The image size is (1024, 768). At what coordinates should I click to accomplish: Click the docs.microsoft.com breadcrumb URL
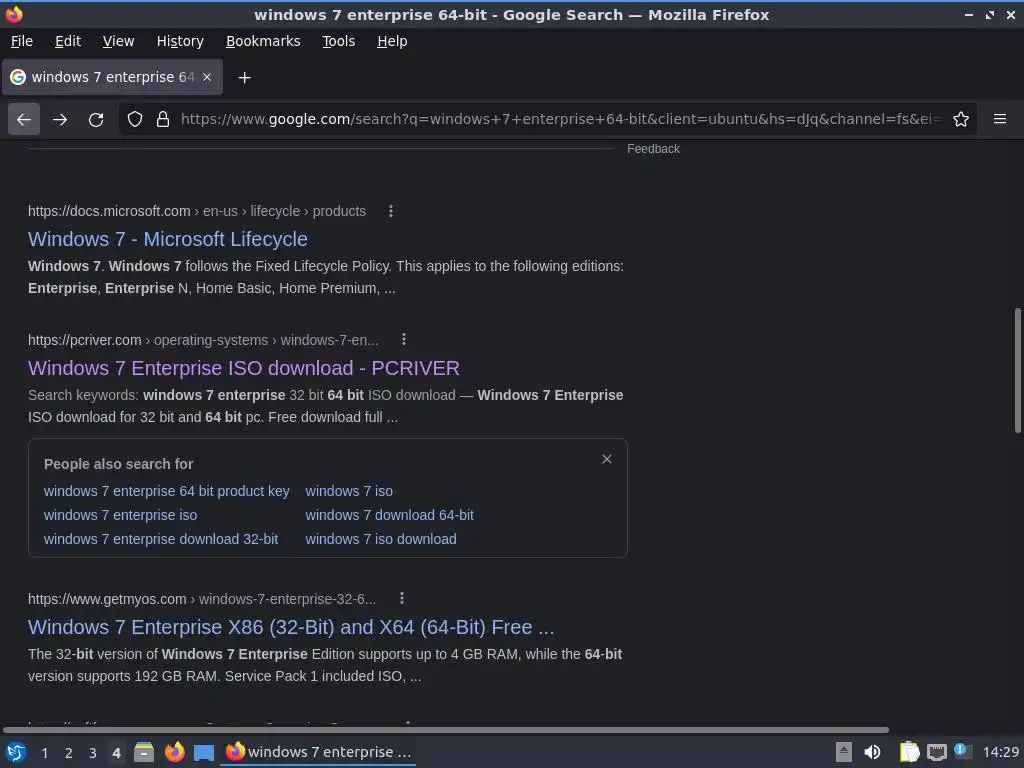click(197, 211)
